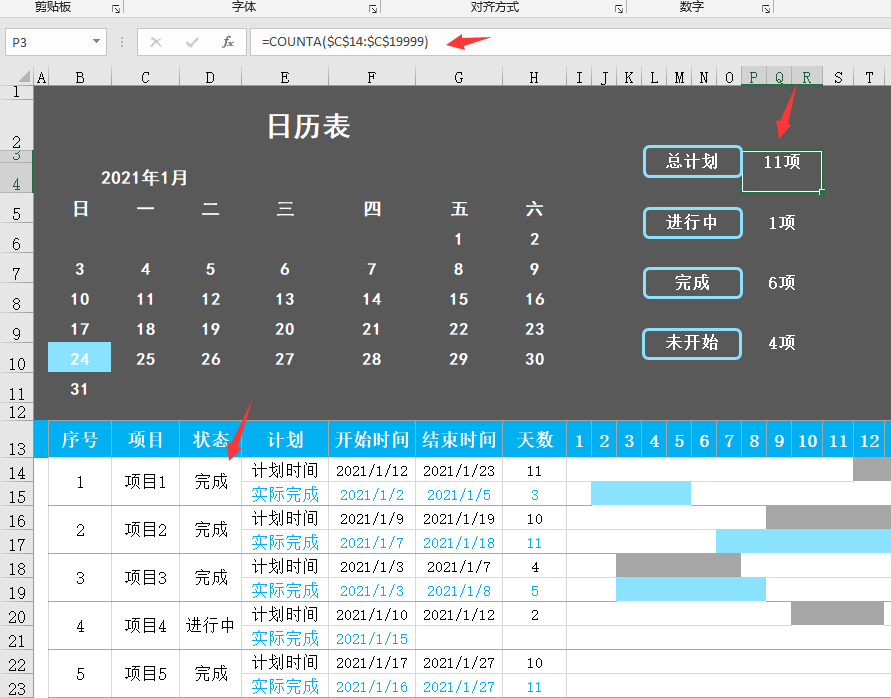Expand the Name Box dropdown arrow
Screen dimensions: 891x698
96,41
